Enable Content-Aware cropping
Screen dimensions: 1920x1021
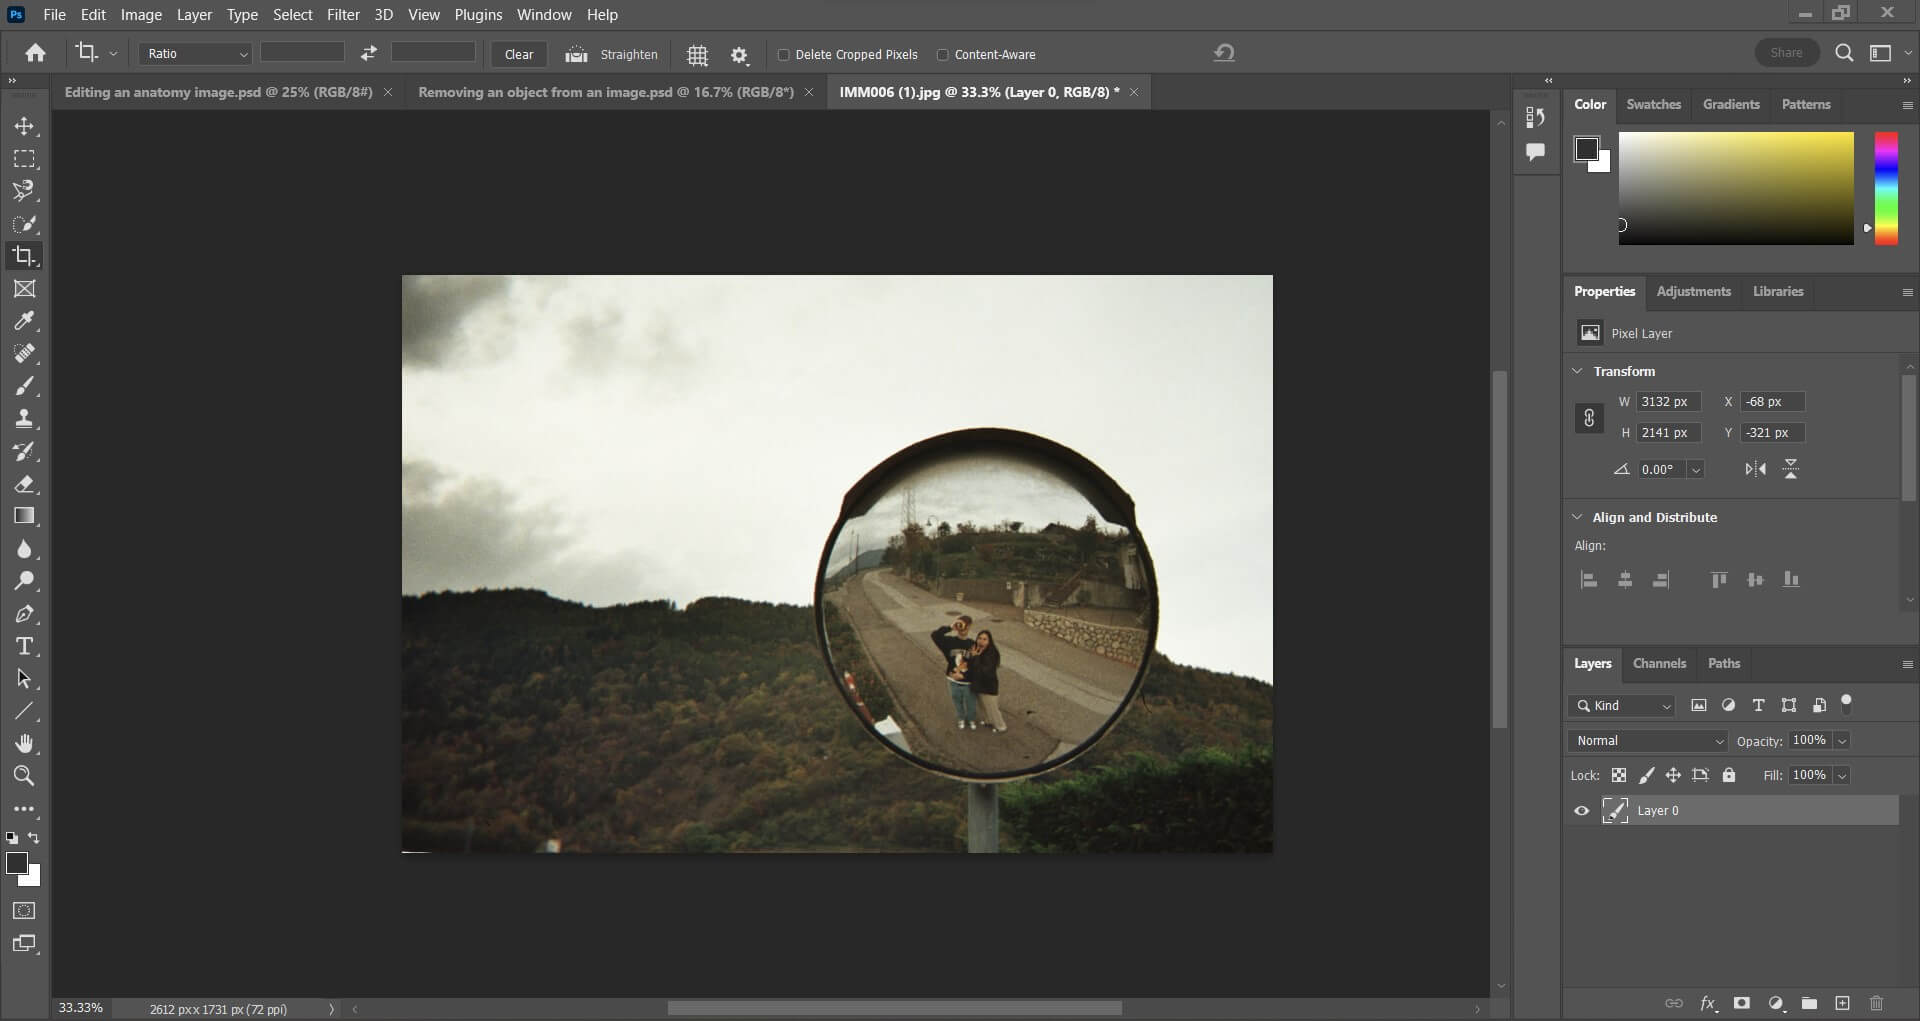point(943,55)
